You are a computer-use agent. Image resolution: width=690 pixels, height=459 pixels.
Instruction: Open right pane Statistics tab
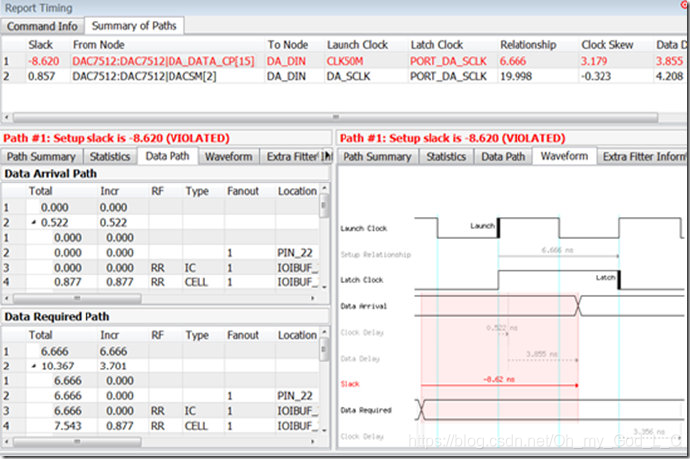click(x=446, y=157)
